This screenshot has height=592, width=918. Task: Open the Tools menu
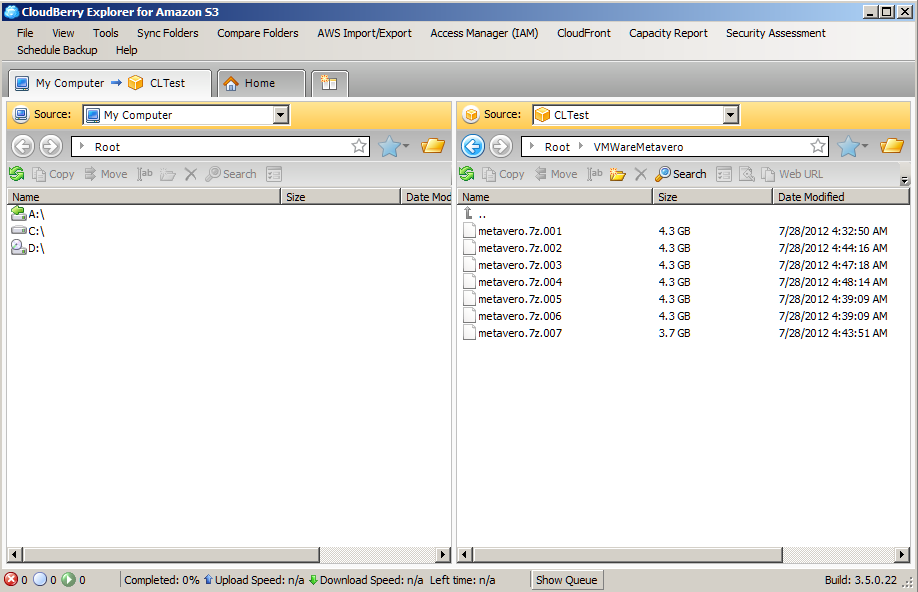point(105,33)
